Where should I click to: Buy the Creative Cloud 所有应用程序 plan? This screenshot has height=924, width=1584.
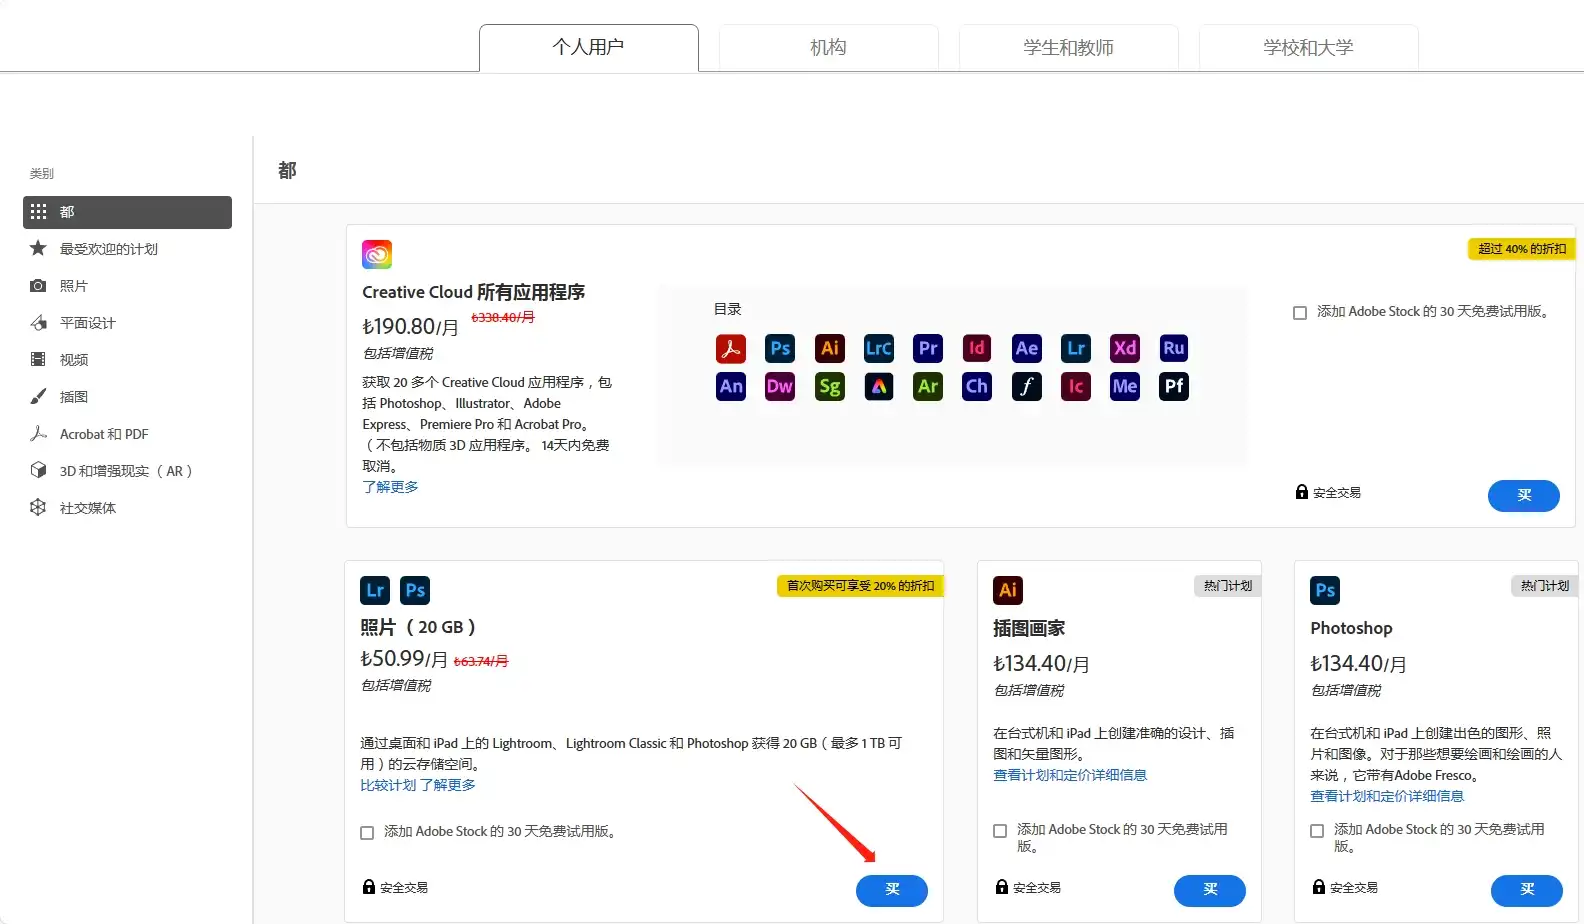point(1523,496)
